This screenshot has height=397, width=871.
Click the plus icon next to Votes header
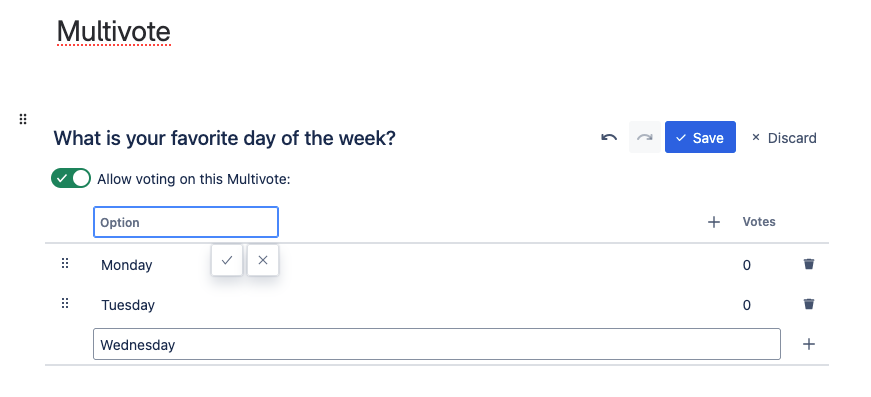coord(714,222)
